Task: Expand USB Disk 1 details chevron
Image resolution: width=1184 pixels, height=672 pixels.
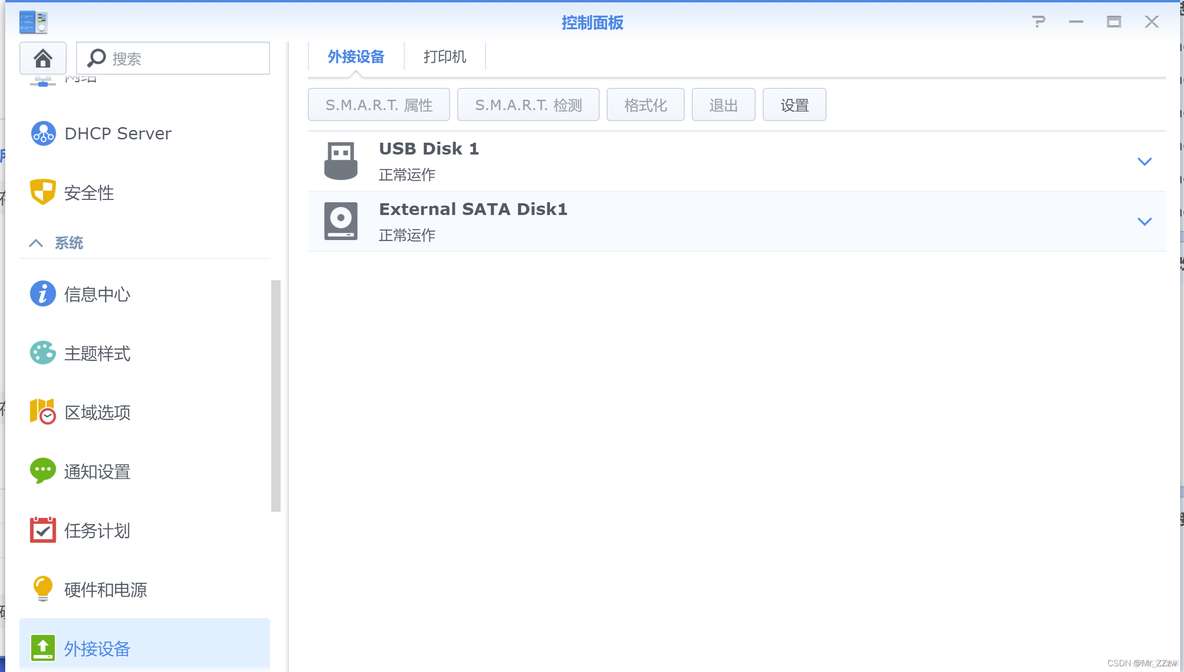Action: pyautogui.click(x=1145, y=162)
